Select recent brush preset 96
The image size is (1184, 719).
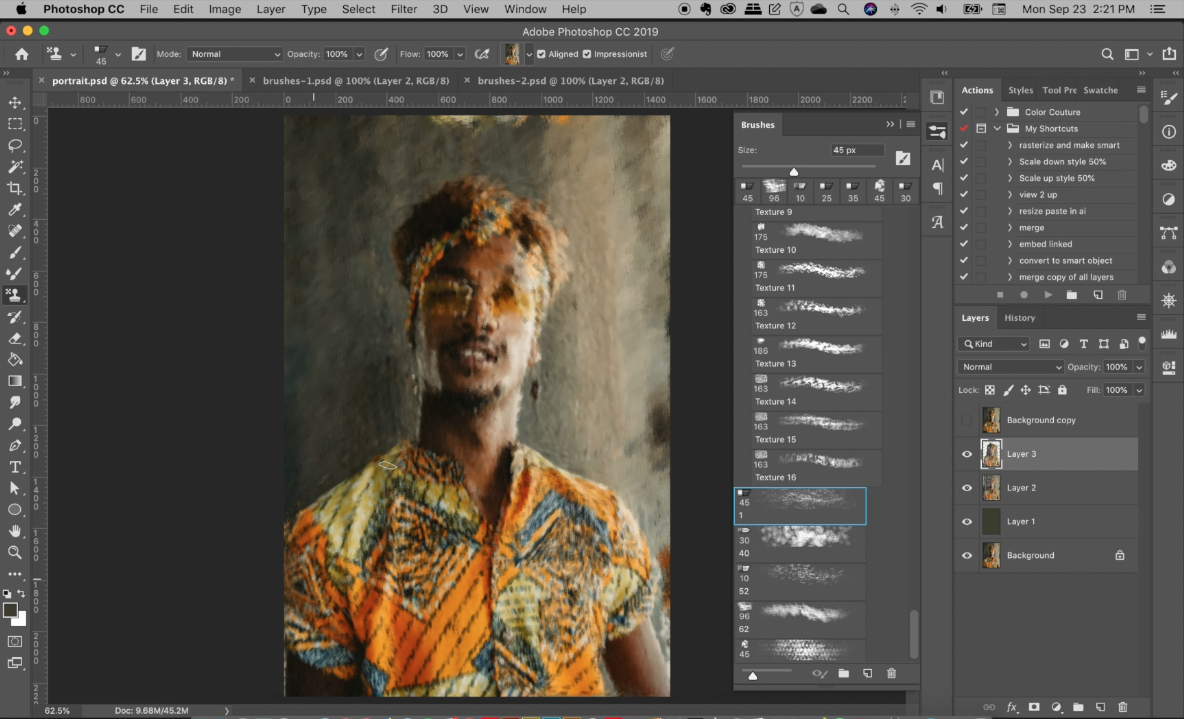click(x=774, y=190)
